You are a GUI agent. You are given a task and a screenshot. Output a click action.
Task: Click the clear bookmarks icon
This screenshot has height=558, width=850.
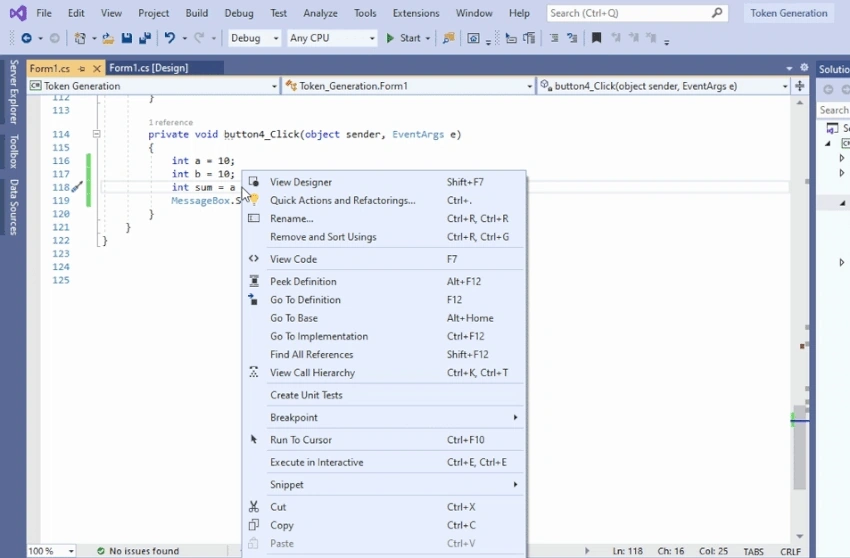(652, 38)
